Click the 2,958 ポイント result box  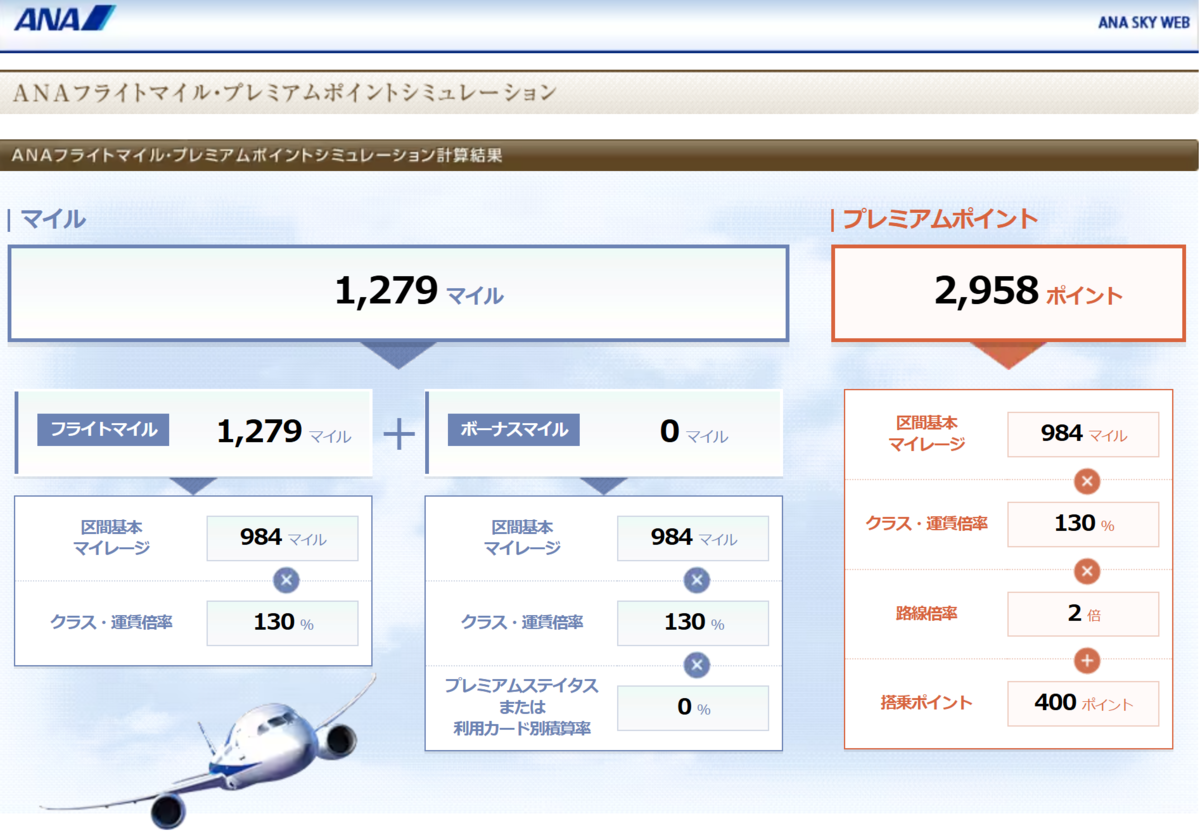[1008, 293]
